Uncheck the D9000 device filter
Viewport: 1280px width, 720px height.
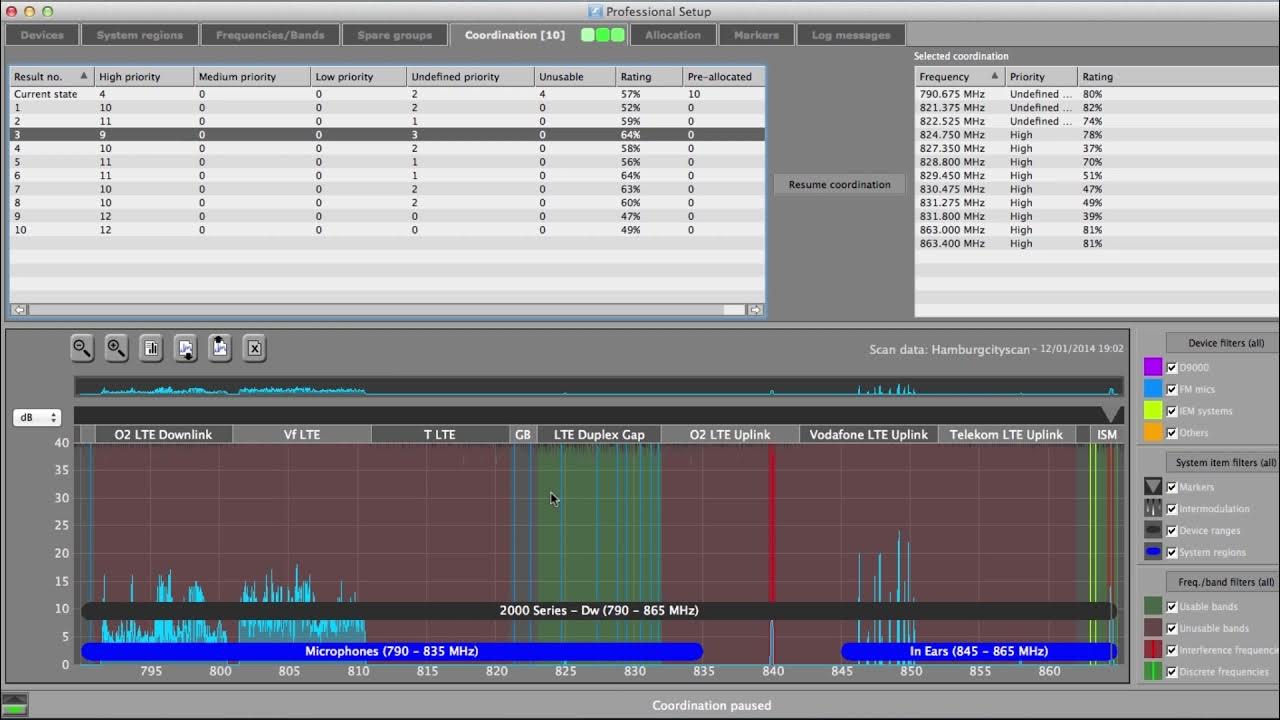[1172, 367]
